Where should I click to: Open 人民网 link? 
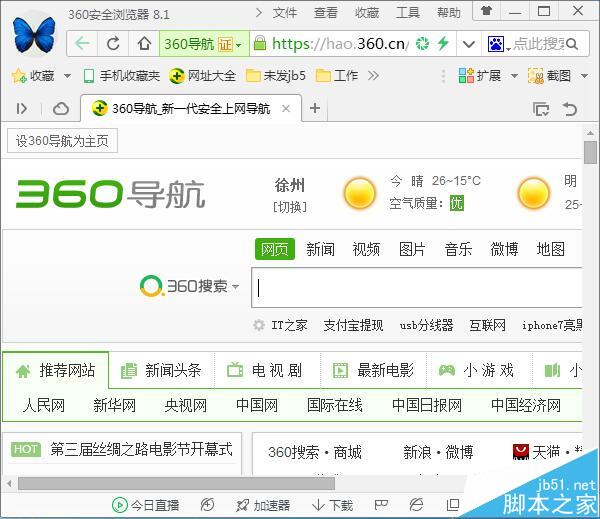click(x=44, y=405)
